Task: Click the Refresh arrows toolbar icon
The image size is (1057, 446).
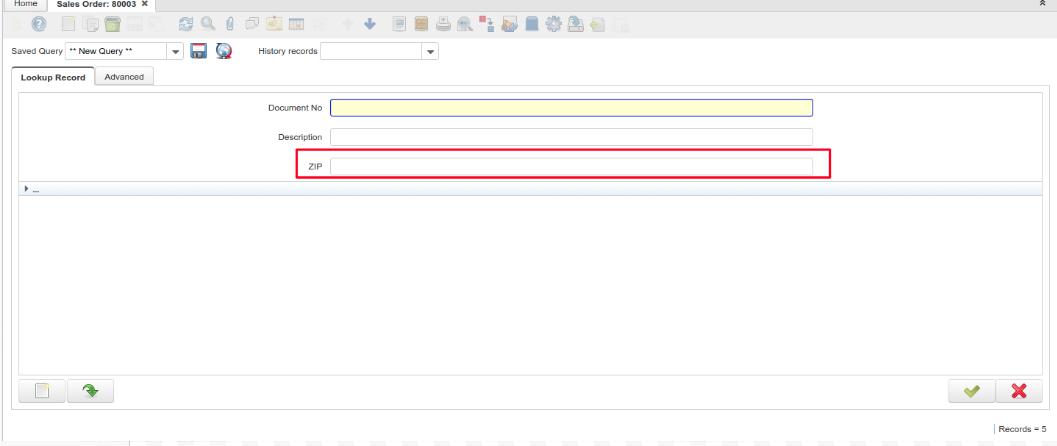Action: (x=185, y=25)
